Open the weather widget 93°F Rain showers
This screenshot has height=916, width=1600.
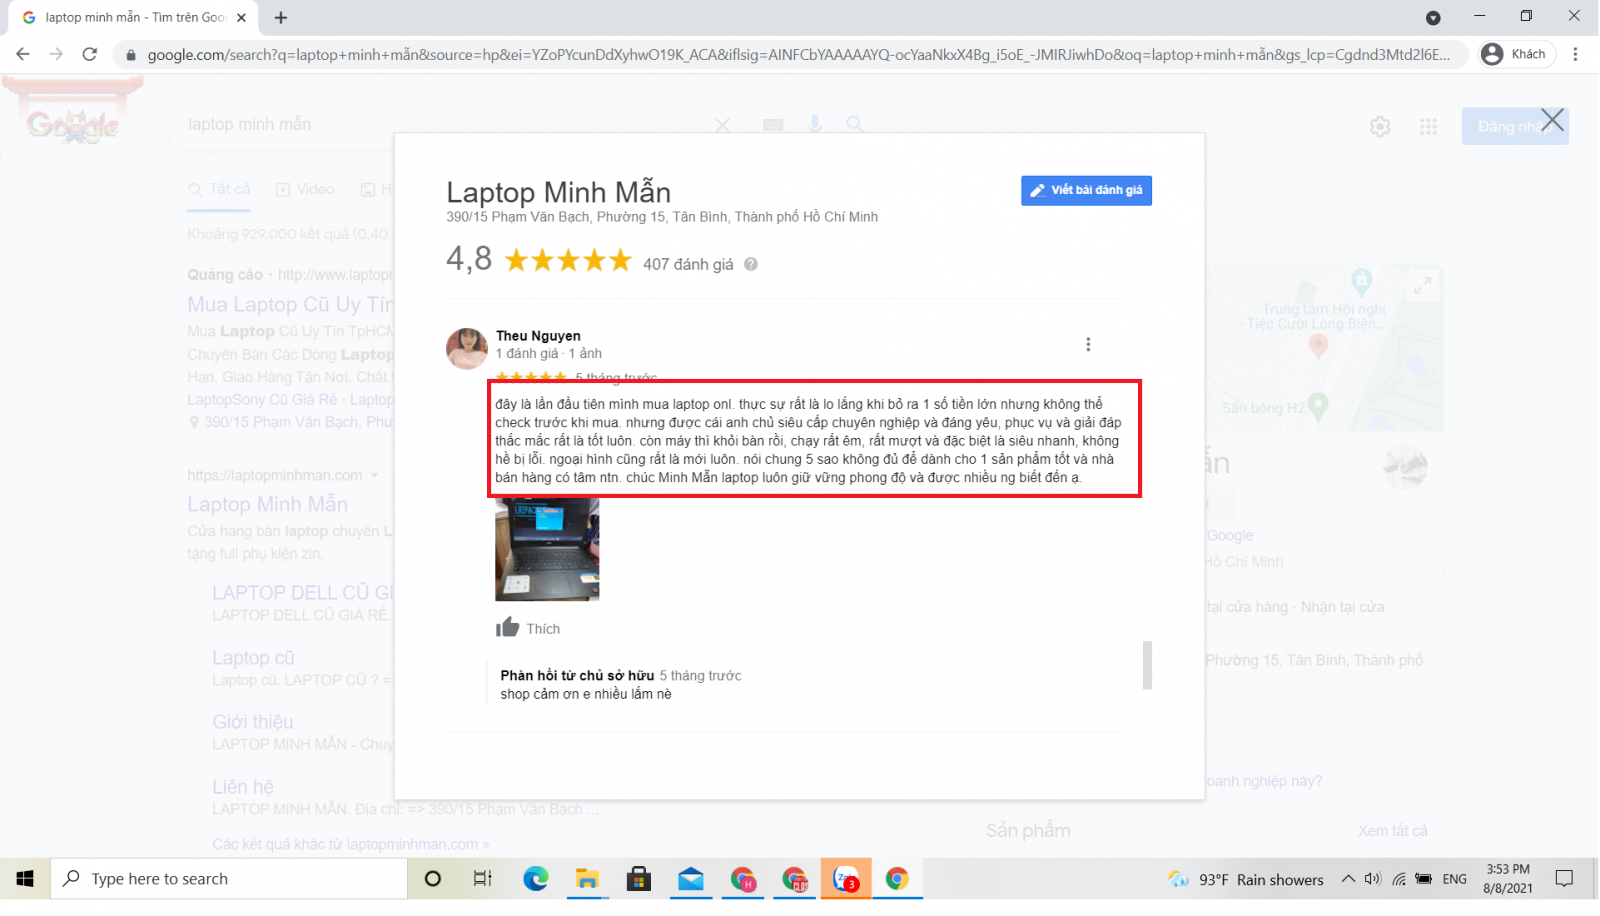pyautogui.click(x=1246, y=879)
